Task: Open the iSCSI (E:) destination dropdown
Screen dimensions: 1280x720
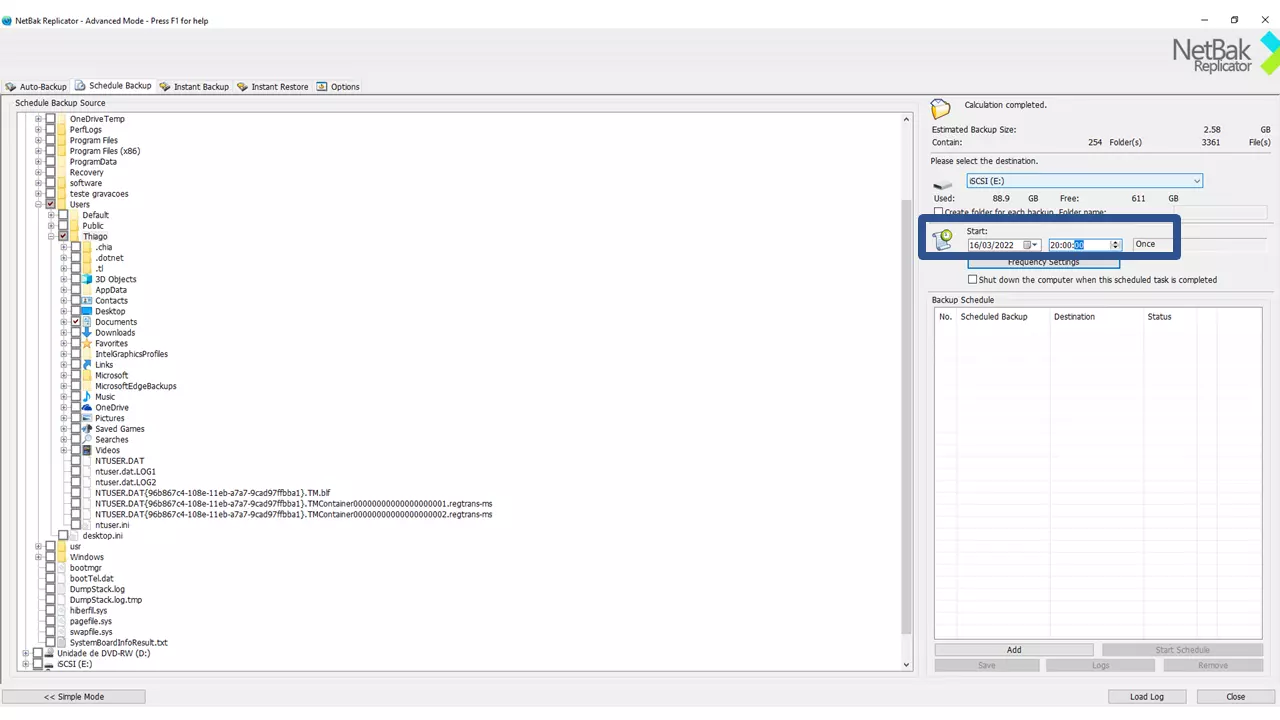Action: click(1196, 181)
